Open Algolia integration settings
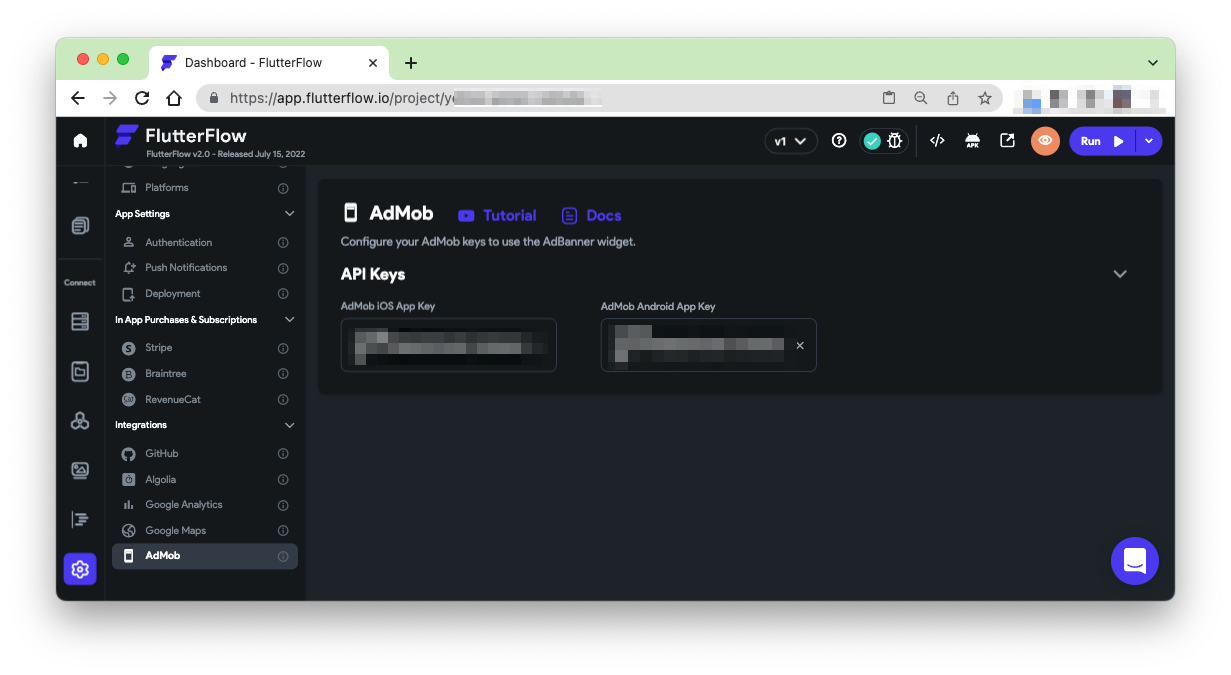Image resolution: width=1231 pixels, height=675 pixels. click(205, 480)
